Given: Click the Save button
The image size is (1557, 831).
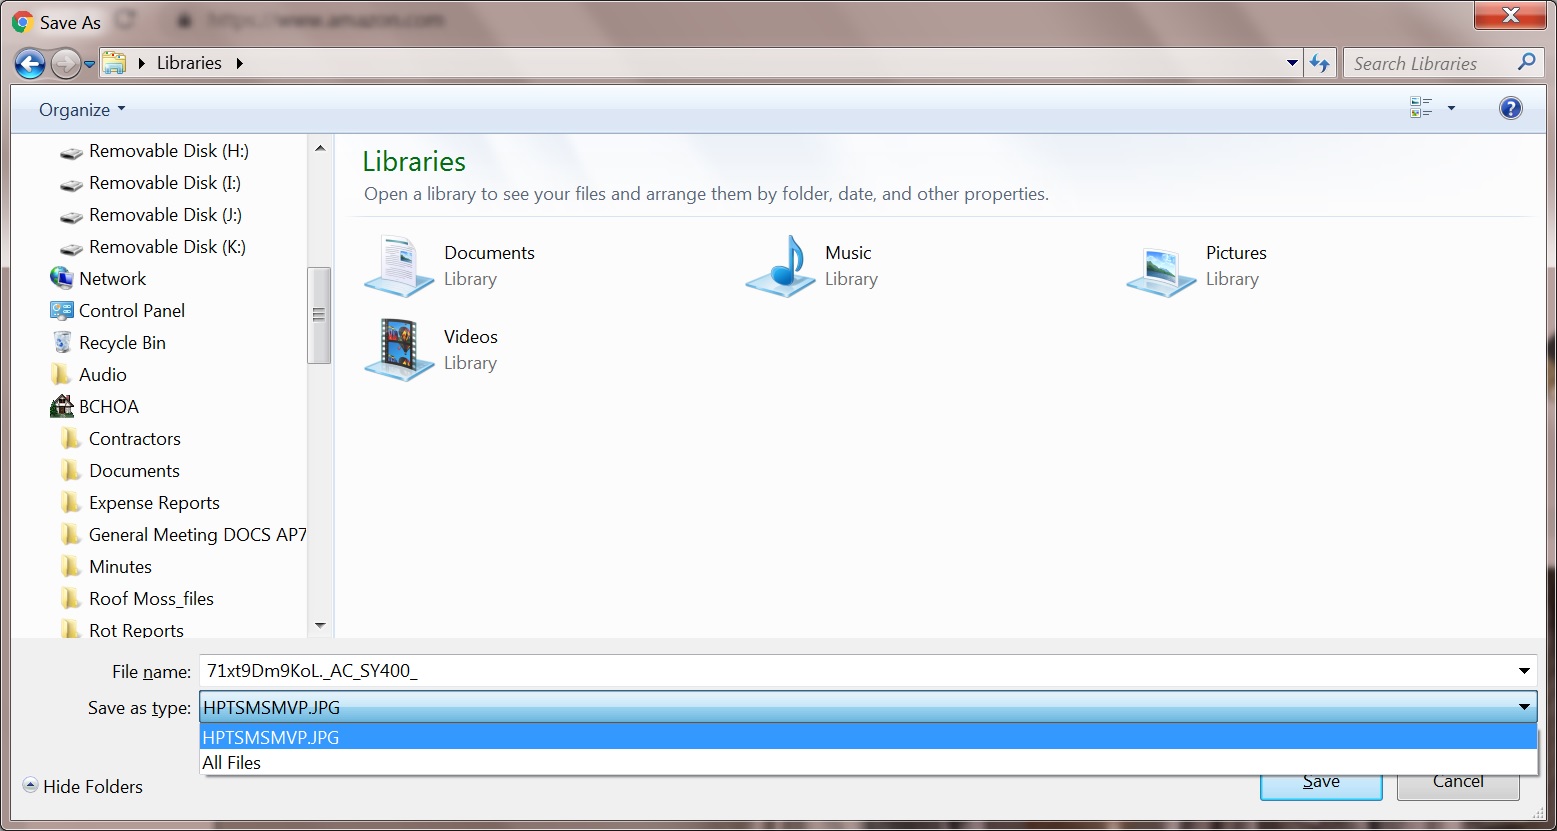Looking at the screenshot, I should click(x=1320, y=781).
